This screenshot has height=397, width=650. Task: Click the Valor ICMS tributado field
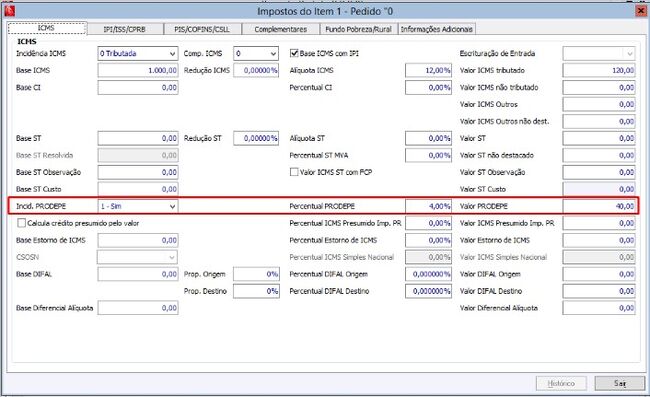tap(599, 70)
